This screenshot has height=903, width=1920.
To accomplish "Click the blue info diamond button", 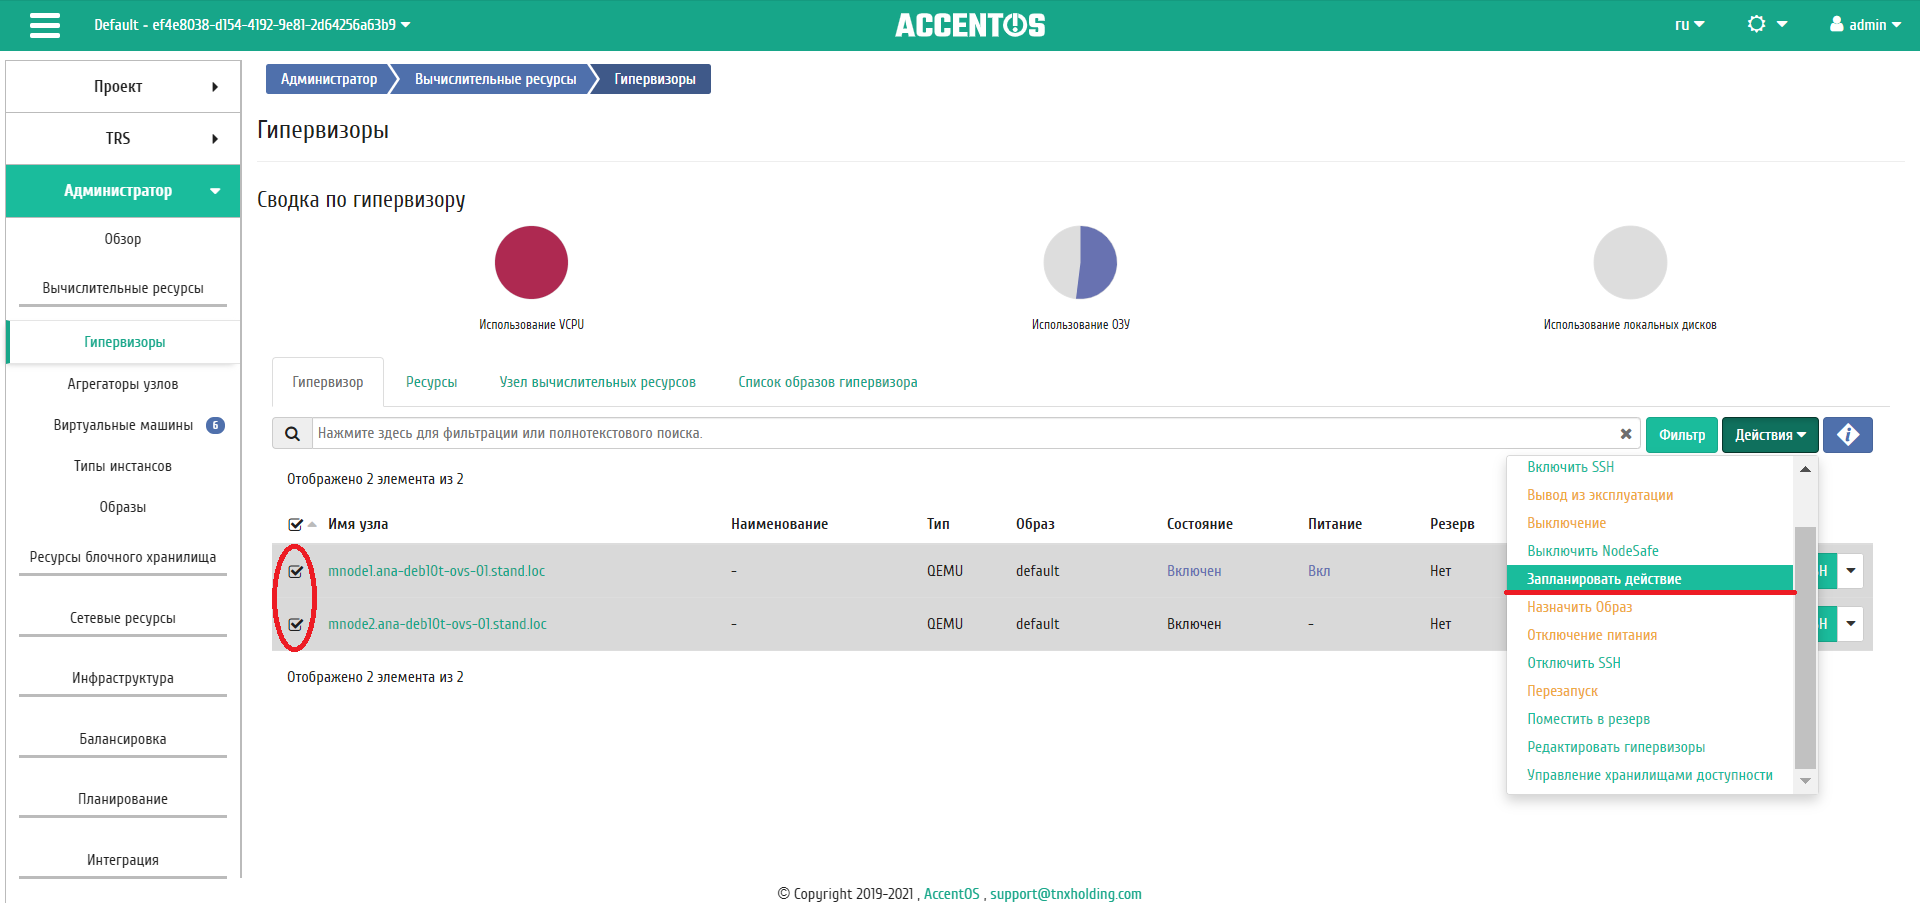I will point(1847,435).
